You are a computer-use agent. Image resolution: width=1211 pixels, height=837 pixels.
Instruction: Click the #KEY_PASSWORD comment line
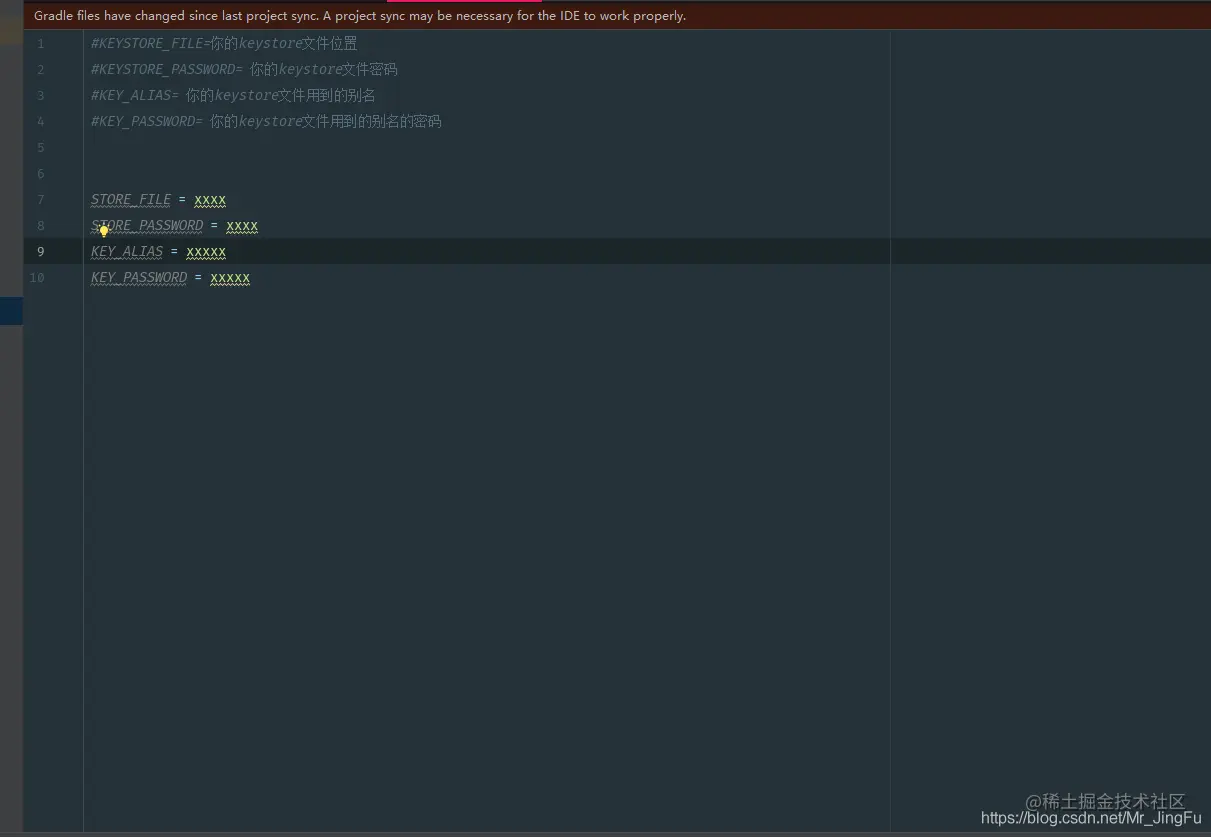click(266, 122)
